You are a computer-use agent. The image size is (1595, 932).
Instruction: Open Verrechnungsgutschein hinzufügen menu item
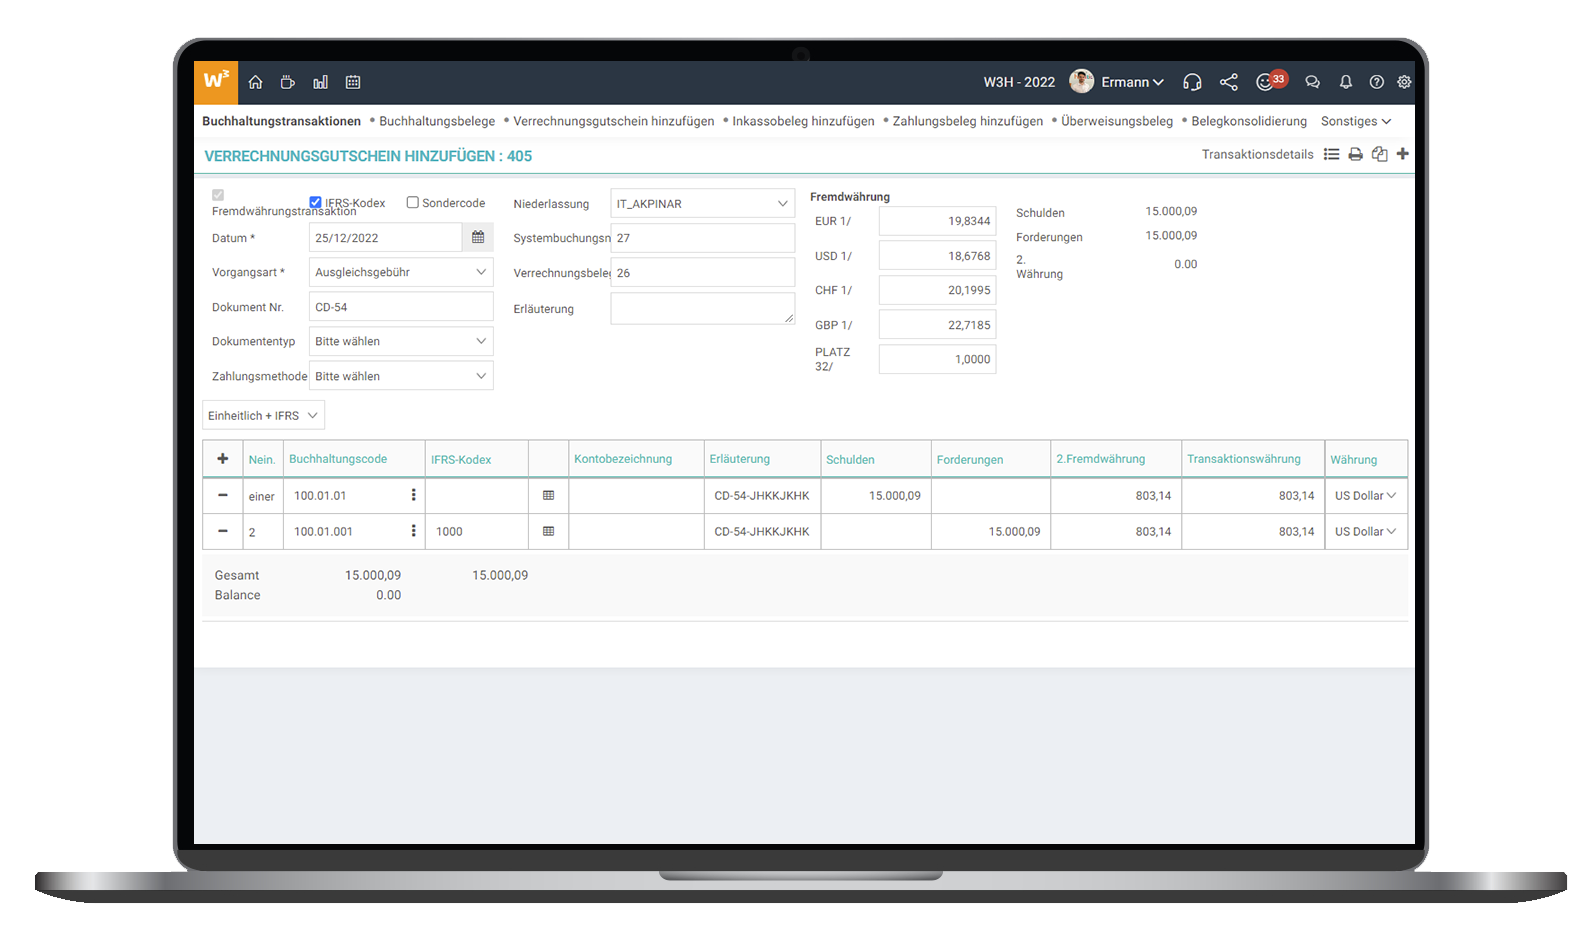tap(614, 121)
